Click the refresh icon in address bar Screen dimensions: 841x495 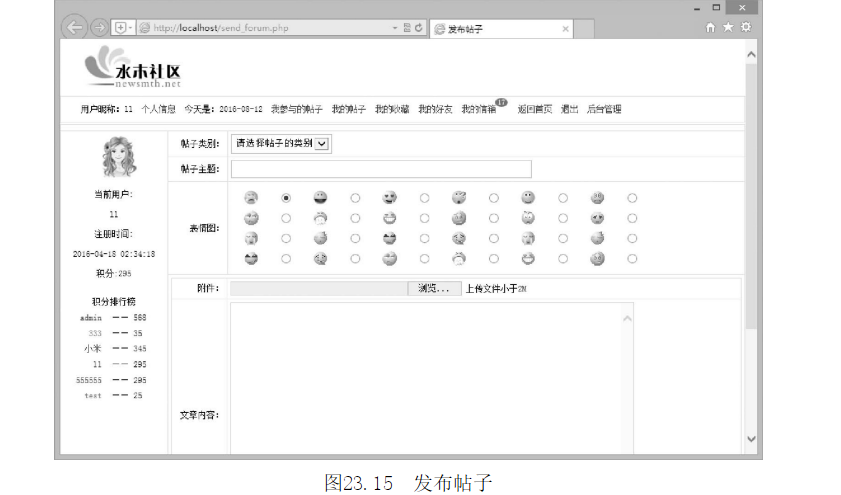419,28
